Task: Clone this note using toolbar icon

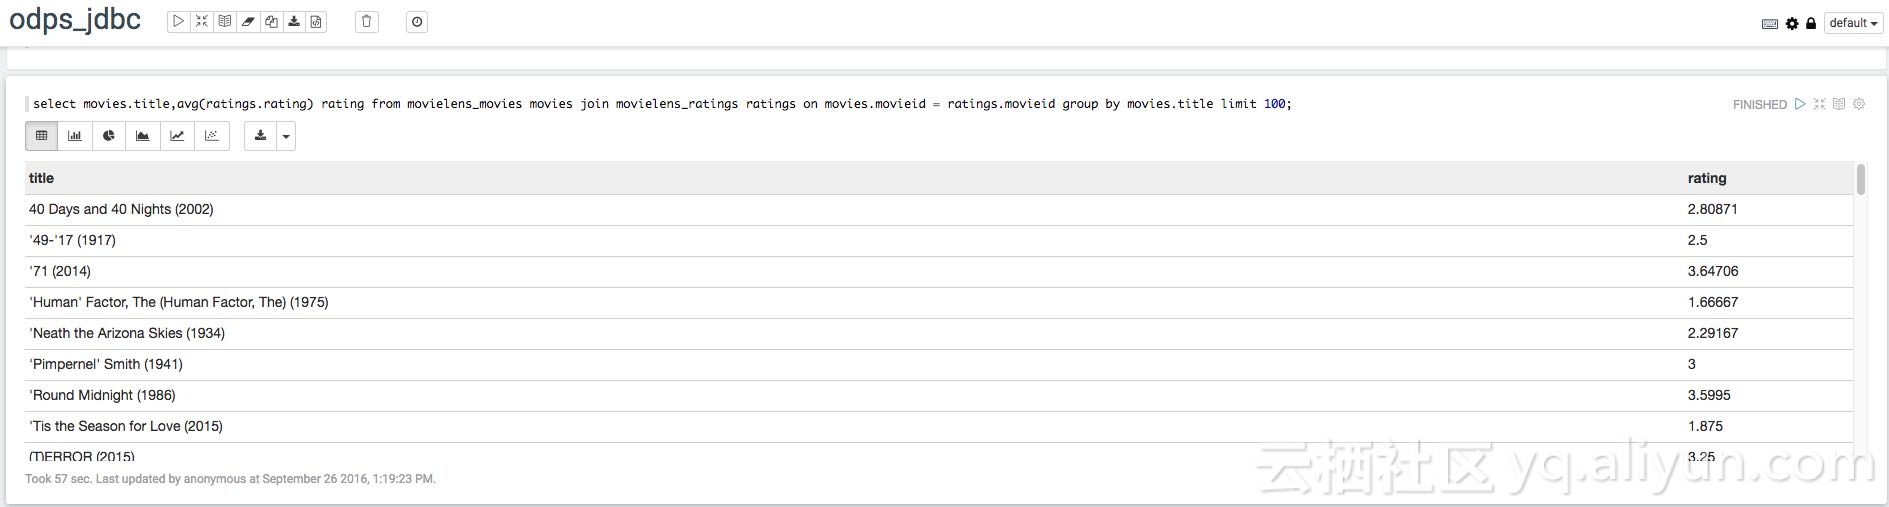Action: [x=271, y=21]
